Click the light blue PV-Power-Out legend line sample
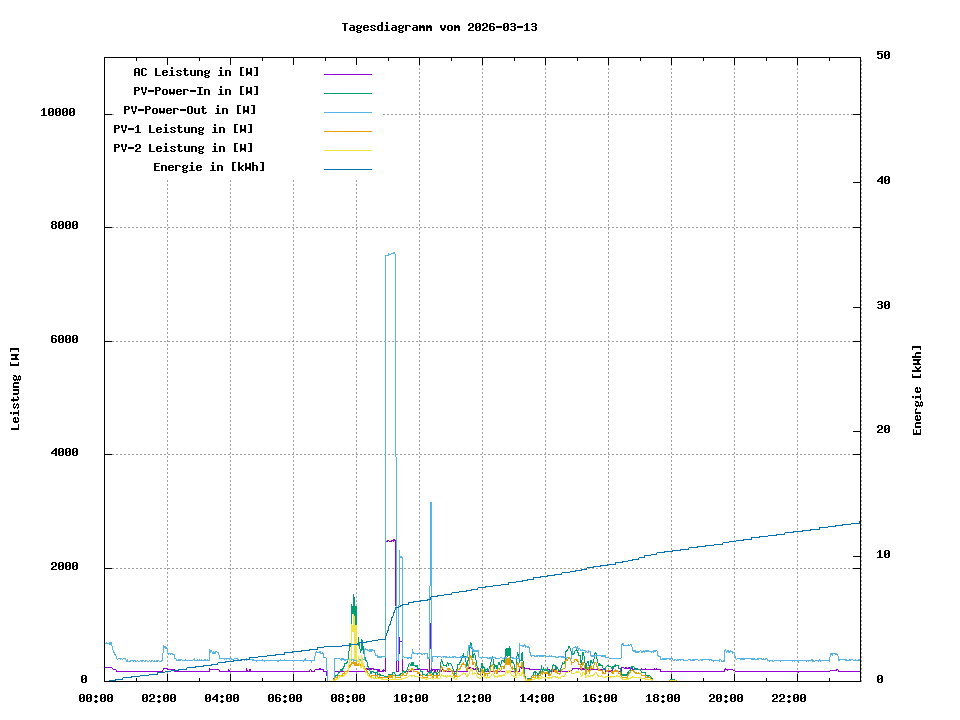 (347, 112)
